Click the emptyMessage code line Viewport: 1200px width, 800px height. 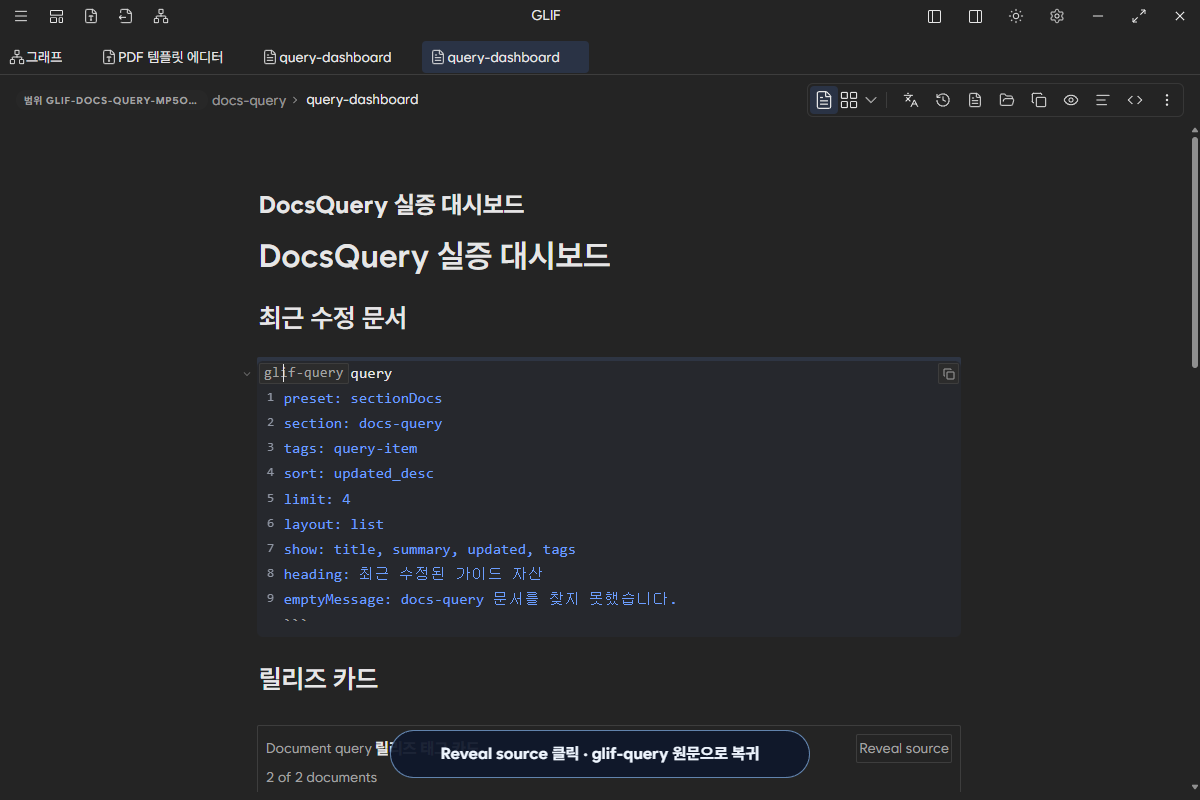(480, 599)
